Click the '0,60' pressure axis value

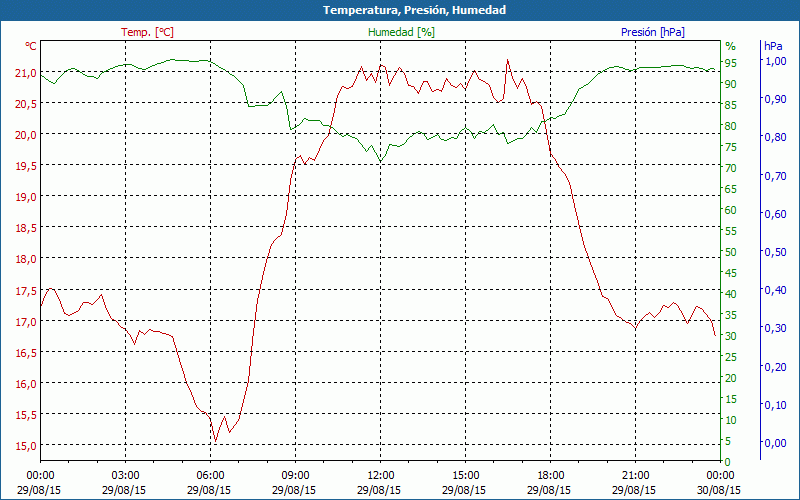coord(775,214)
